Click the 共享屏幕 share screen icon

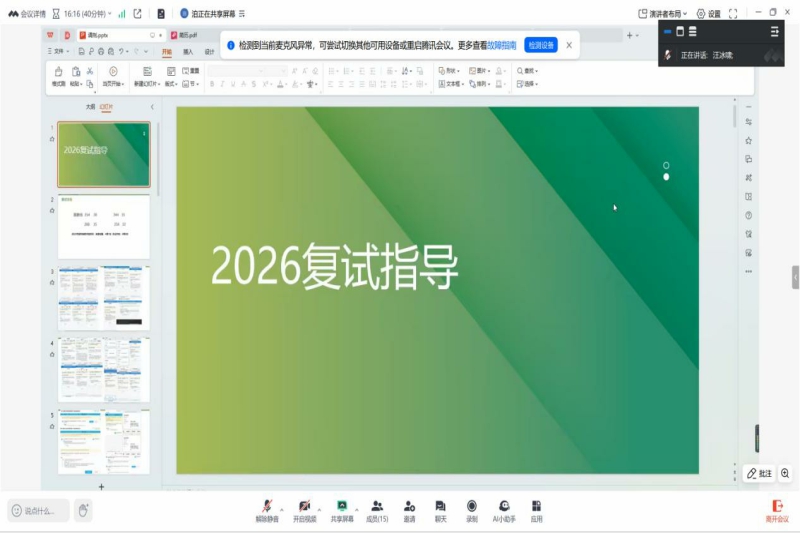click(x=342, y=507)
